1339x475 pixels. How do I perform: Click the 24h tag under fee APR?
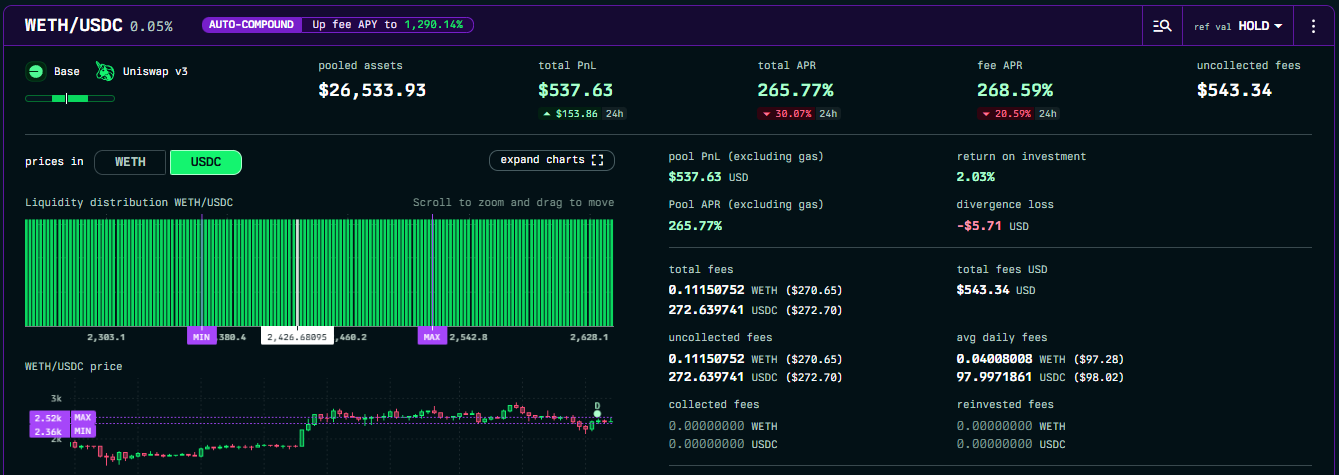pyautogui.click(x=1047, y=114)
